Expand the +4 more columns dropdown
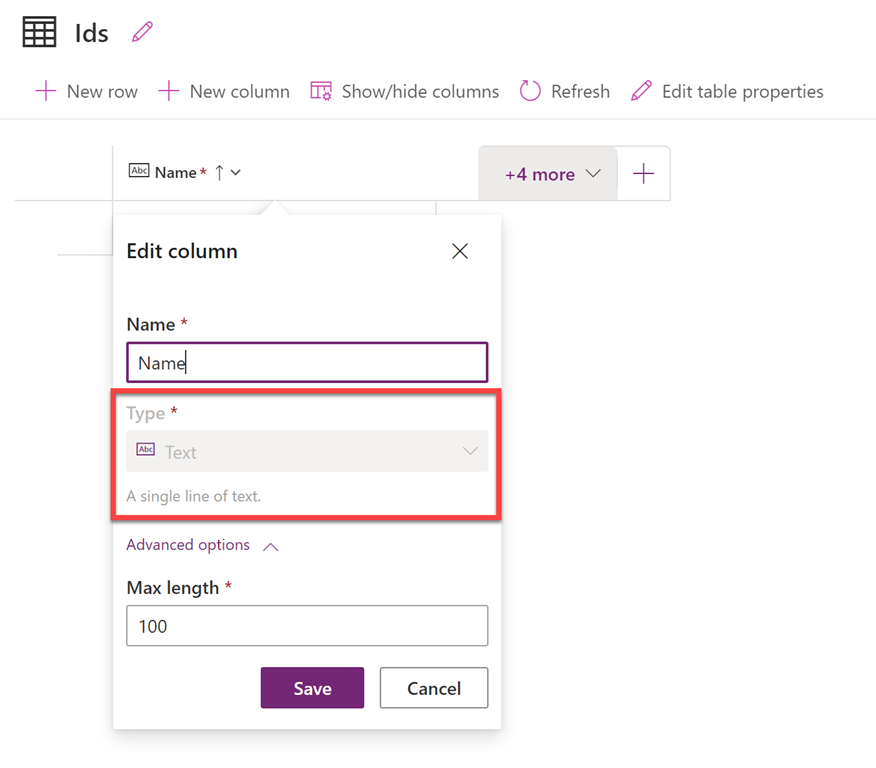 [552, 174]
